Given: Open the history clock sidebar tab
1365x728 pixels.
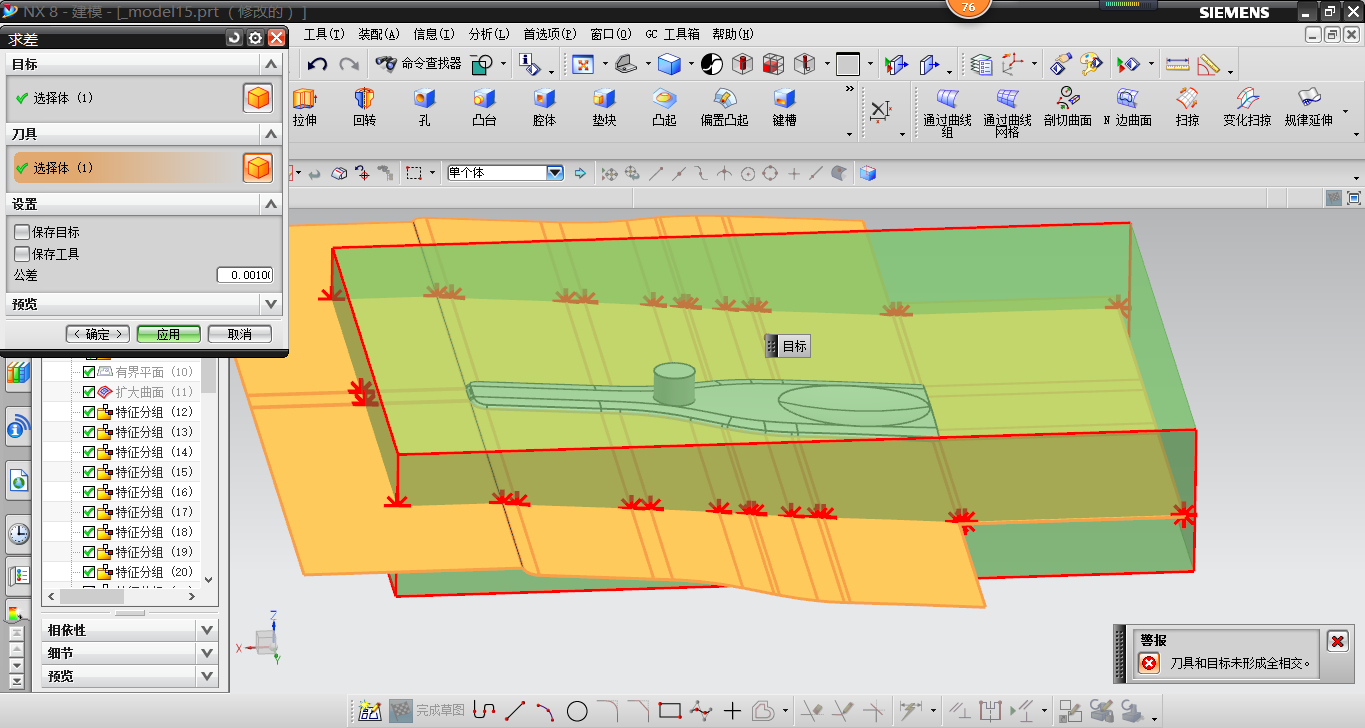Looking at the screenshot, I should (19, 533).
